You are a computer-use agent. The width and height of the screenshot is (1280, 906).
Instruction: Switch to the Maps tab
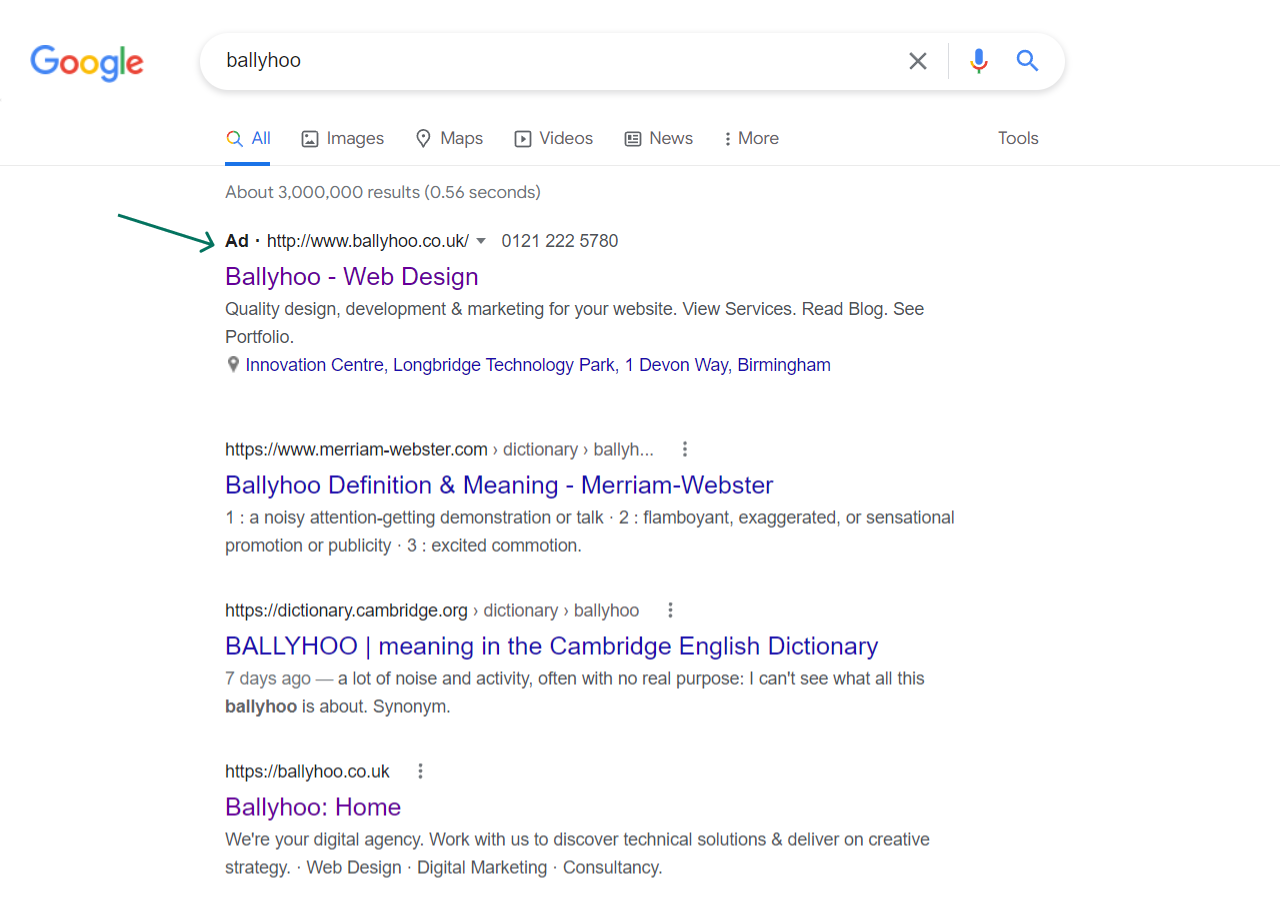(449, 138)
